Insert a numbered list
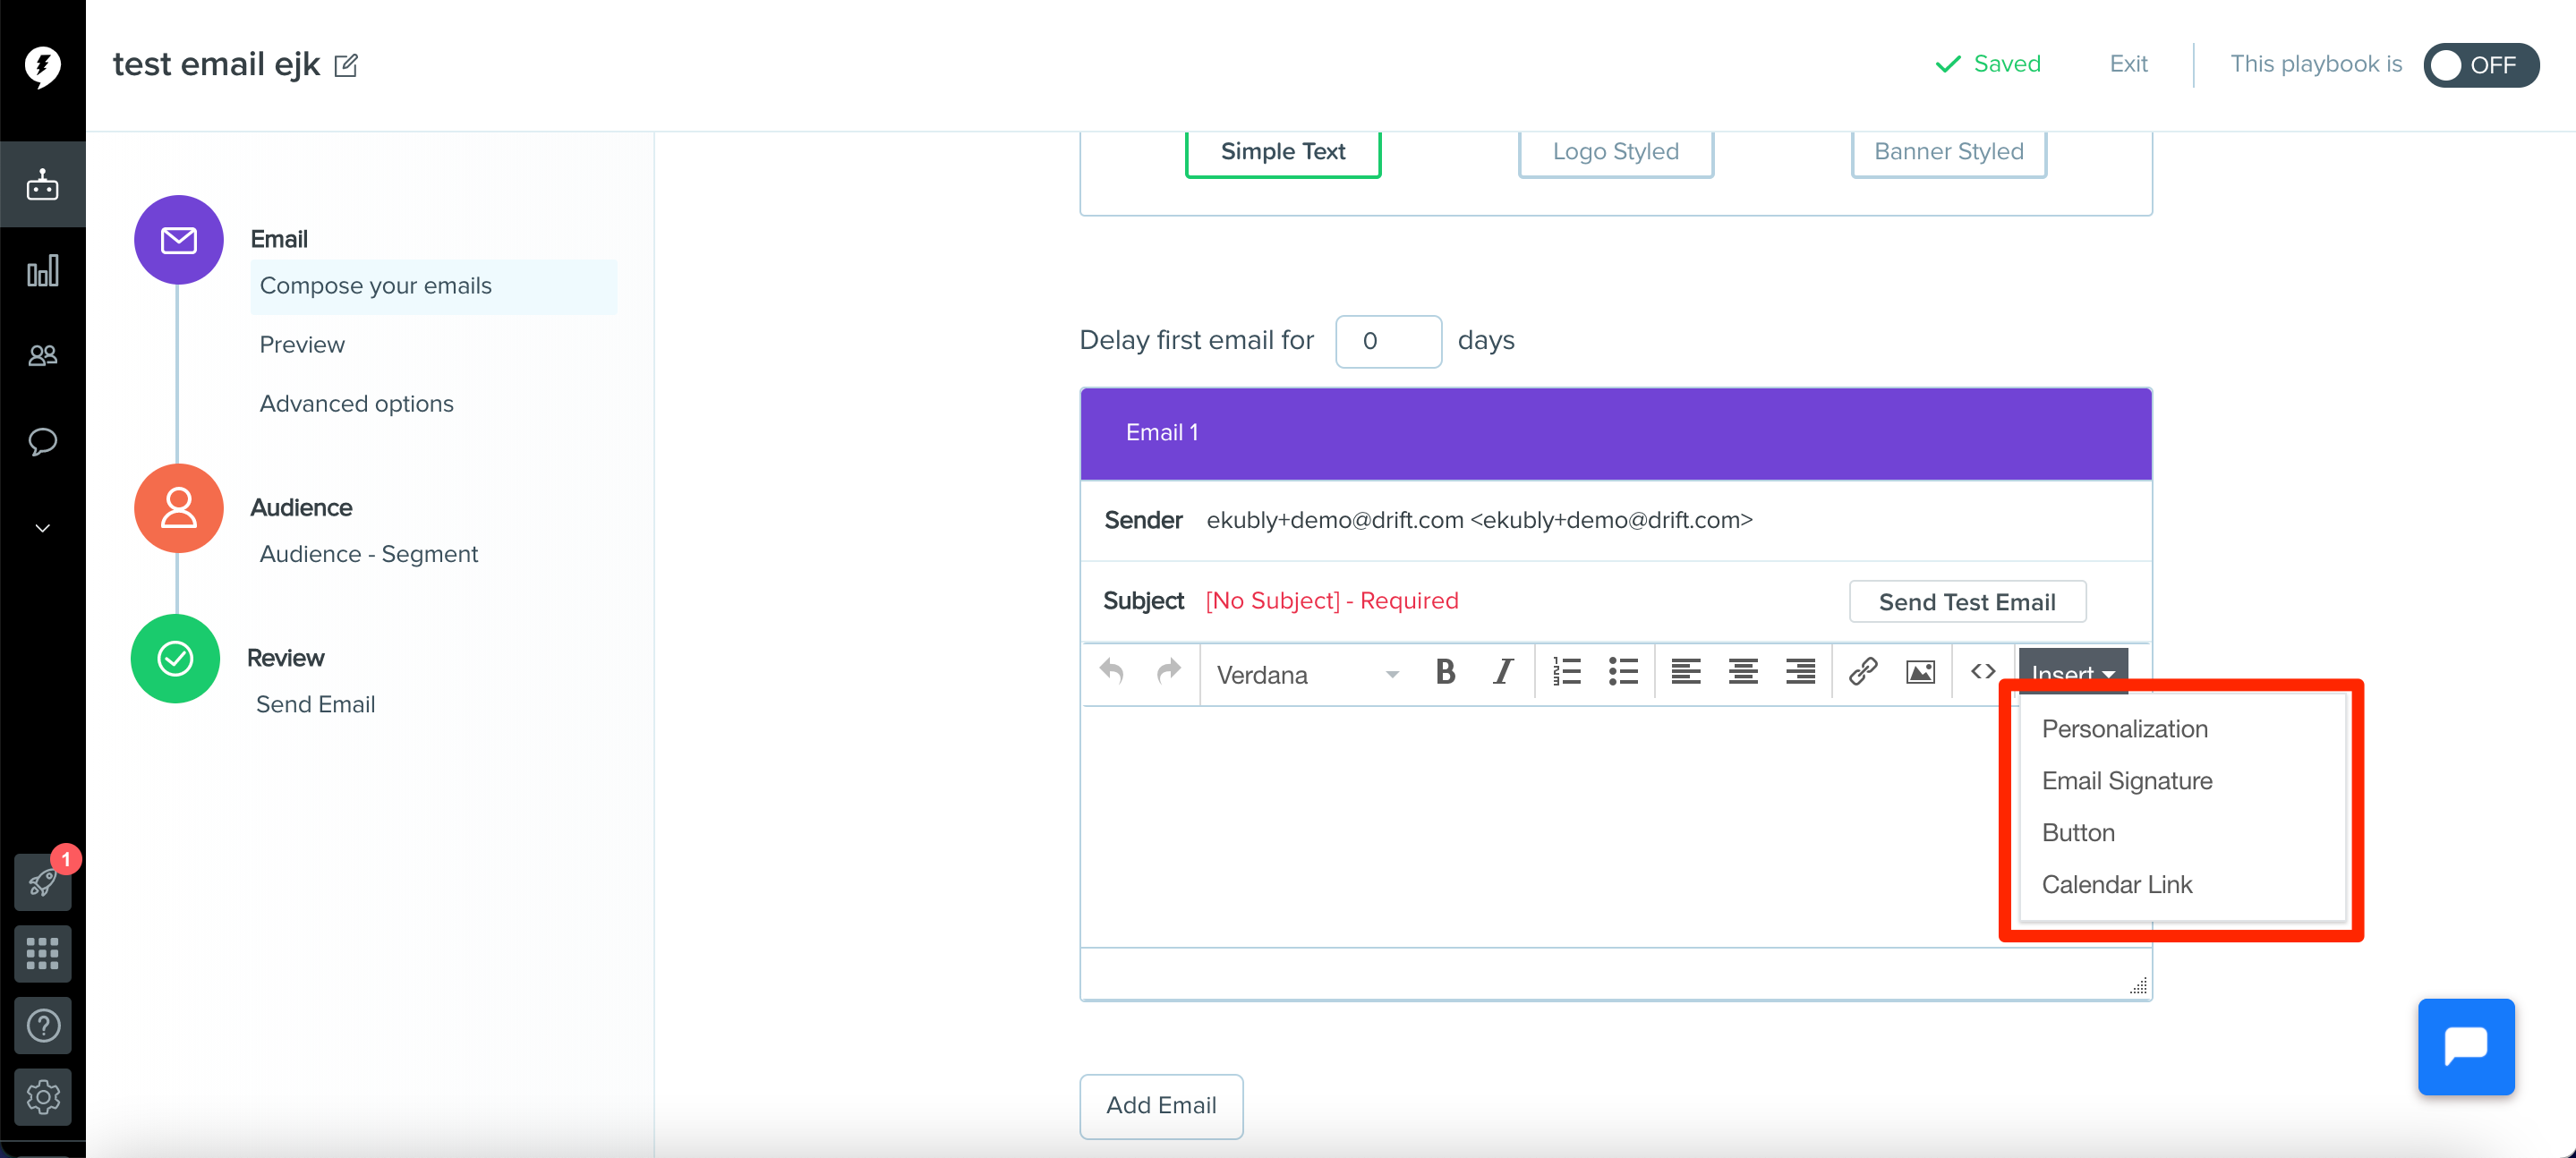The width and height of the screenshot is (2576, 1158). pos(1566,672)
